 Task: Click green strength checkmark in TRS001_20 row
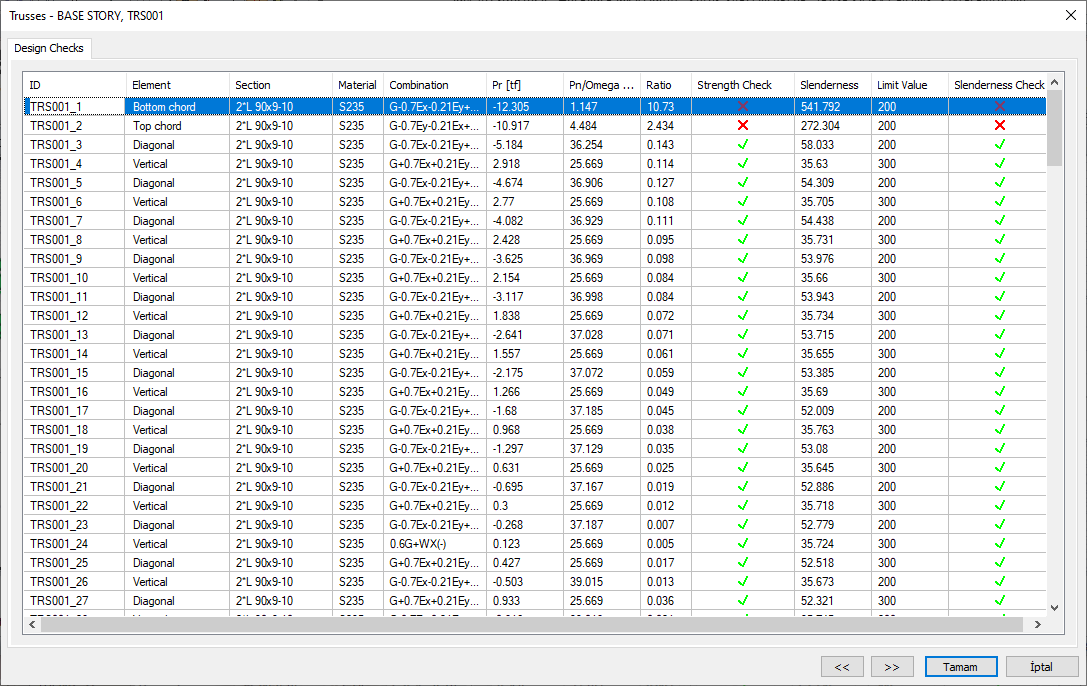pyautogui.click(x=743, y=468)
